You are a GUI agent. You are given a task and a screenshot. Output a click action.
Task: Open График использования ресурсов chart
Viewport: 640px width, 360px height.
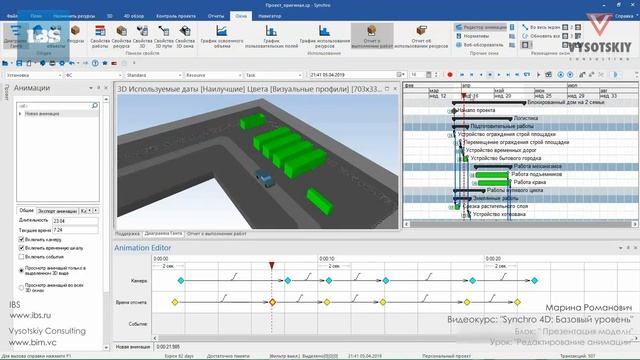pyautogui.click(x=324, y=37)
